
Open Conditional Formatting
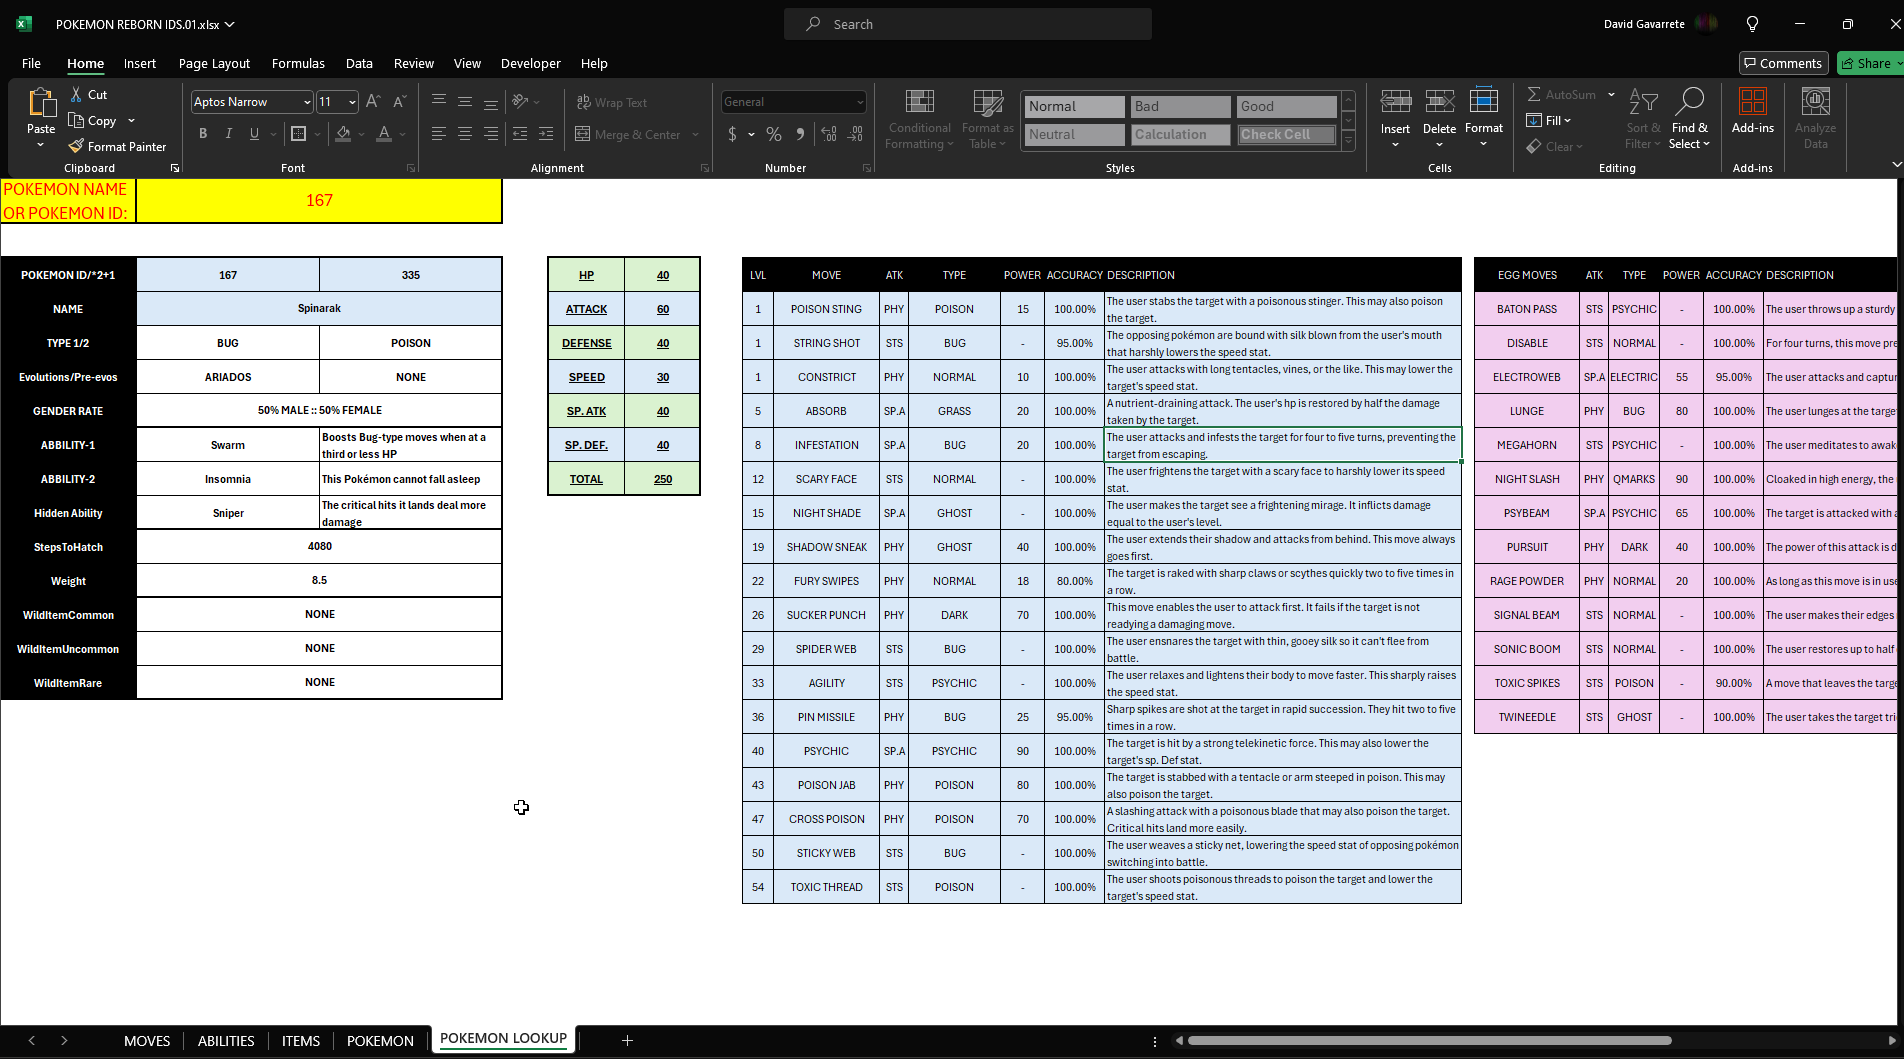tap(919, 120)
